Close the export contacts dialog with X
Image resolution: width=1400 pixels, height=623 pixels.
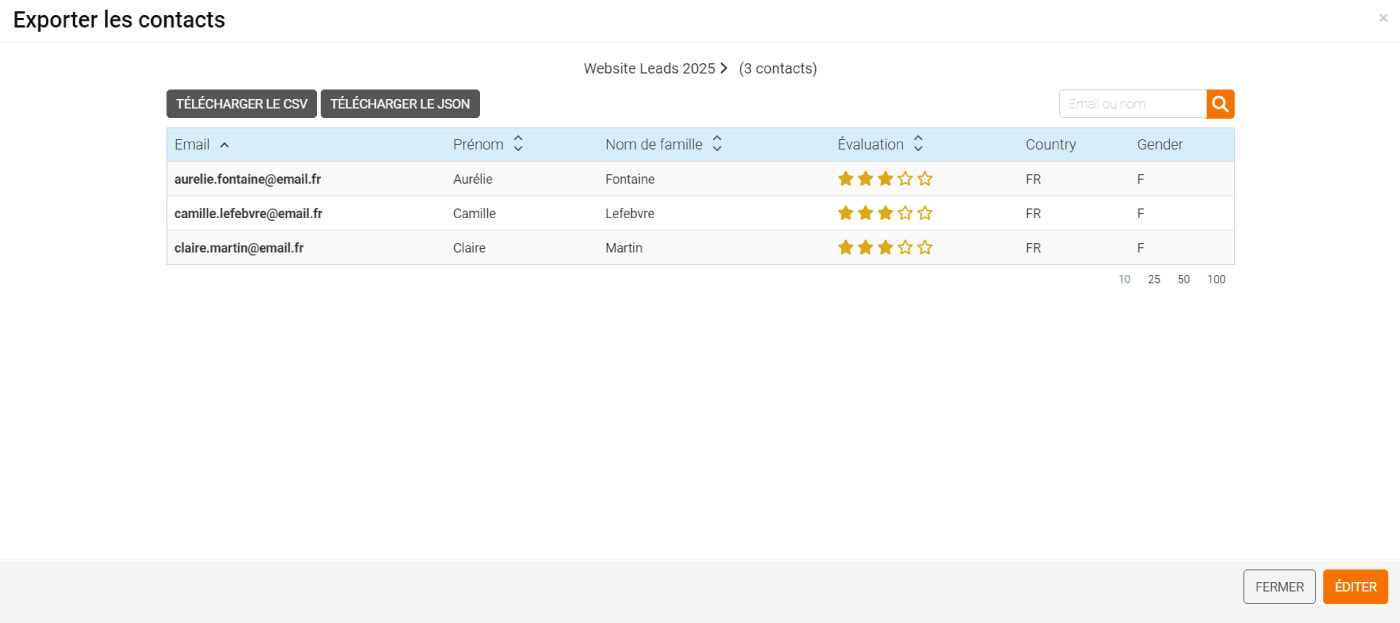point(1383,18)
